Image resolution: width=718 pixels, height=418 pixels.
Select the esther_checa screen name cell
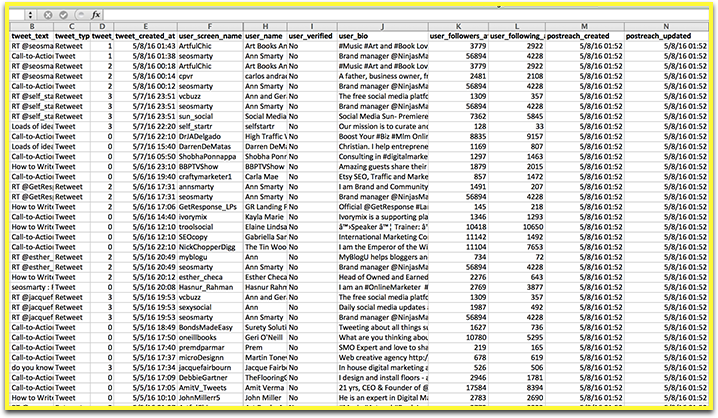[210, 277]
